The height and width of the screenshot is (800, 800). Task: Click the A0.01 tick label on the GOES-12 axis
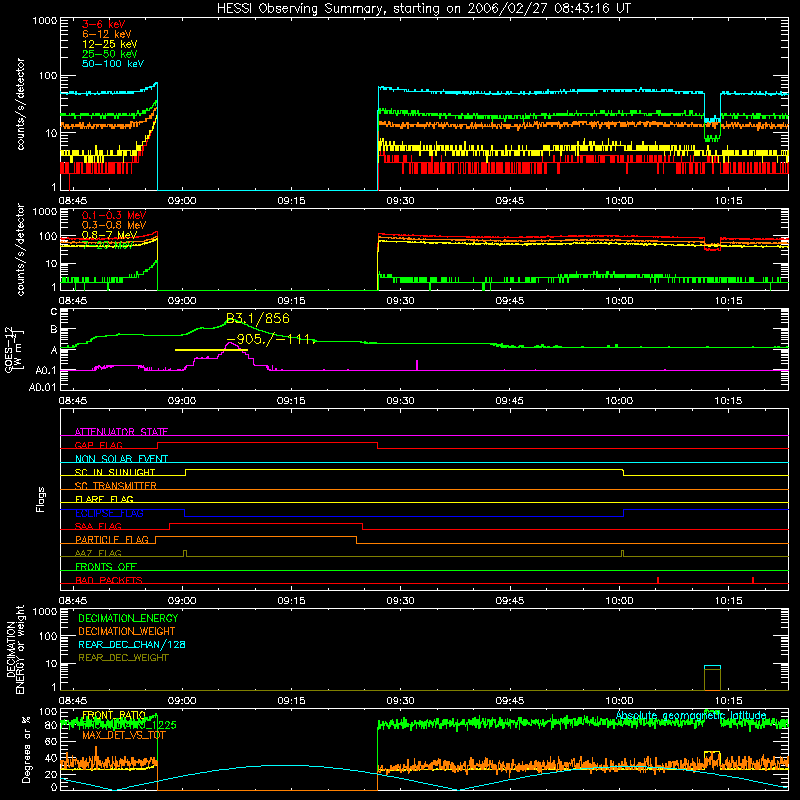pos(42,388)
